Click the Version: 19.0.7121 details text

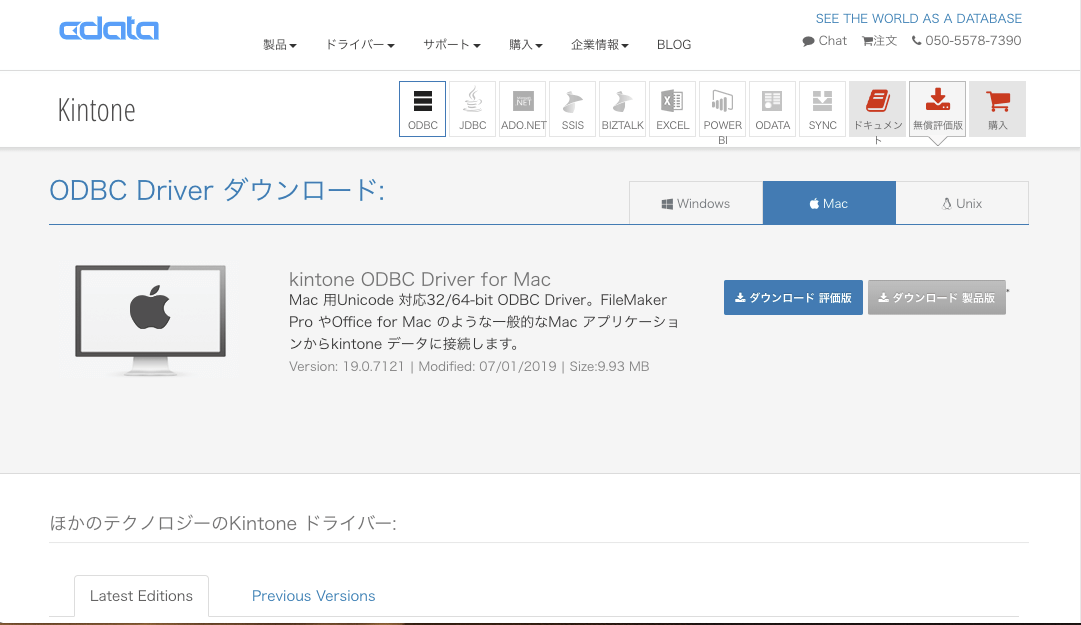pyautogui.click(x=469, y=367)
